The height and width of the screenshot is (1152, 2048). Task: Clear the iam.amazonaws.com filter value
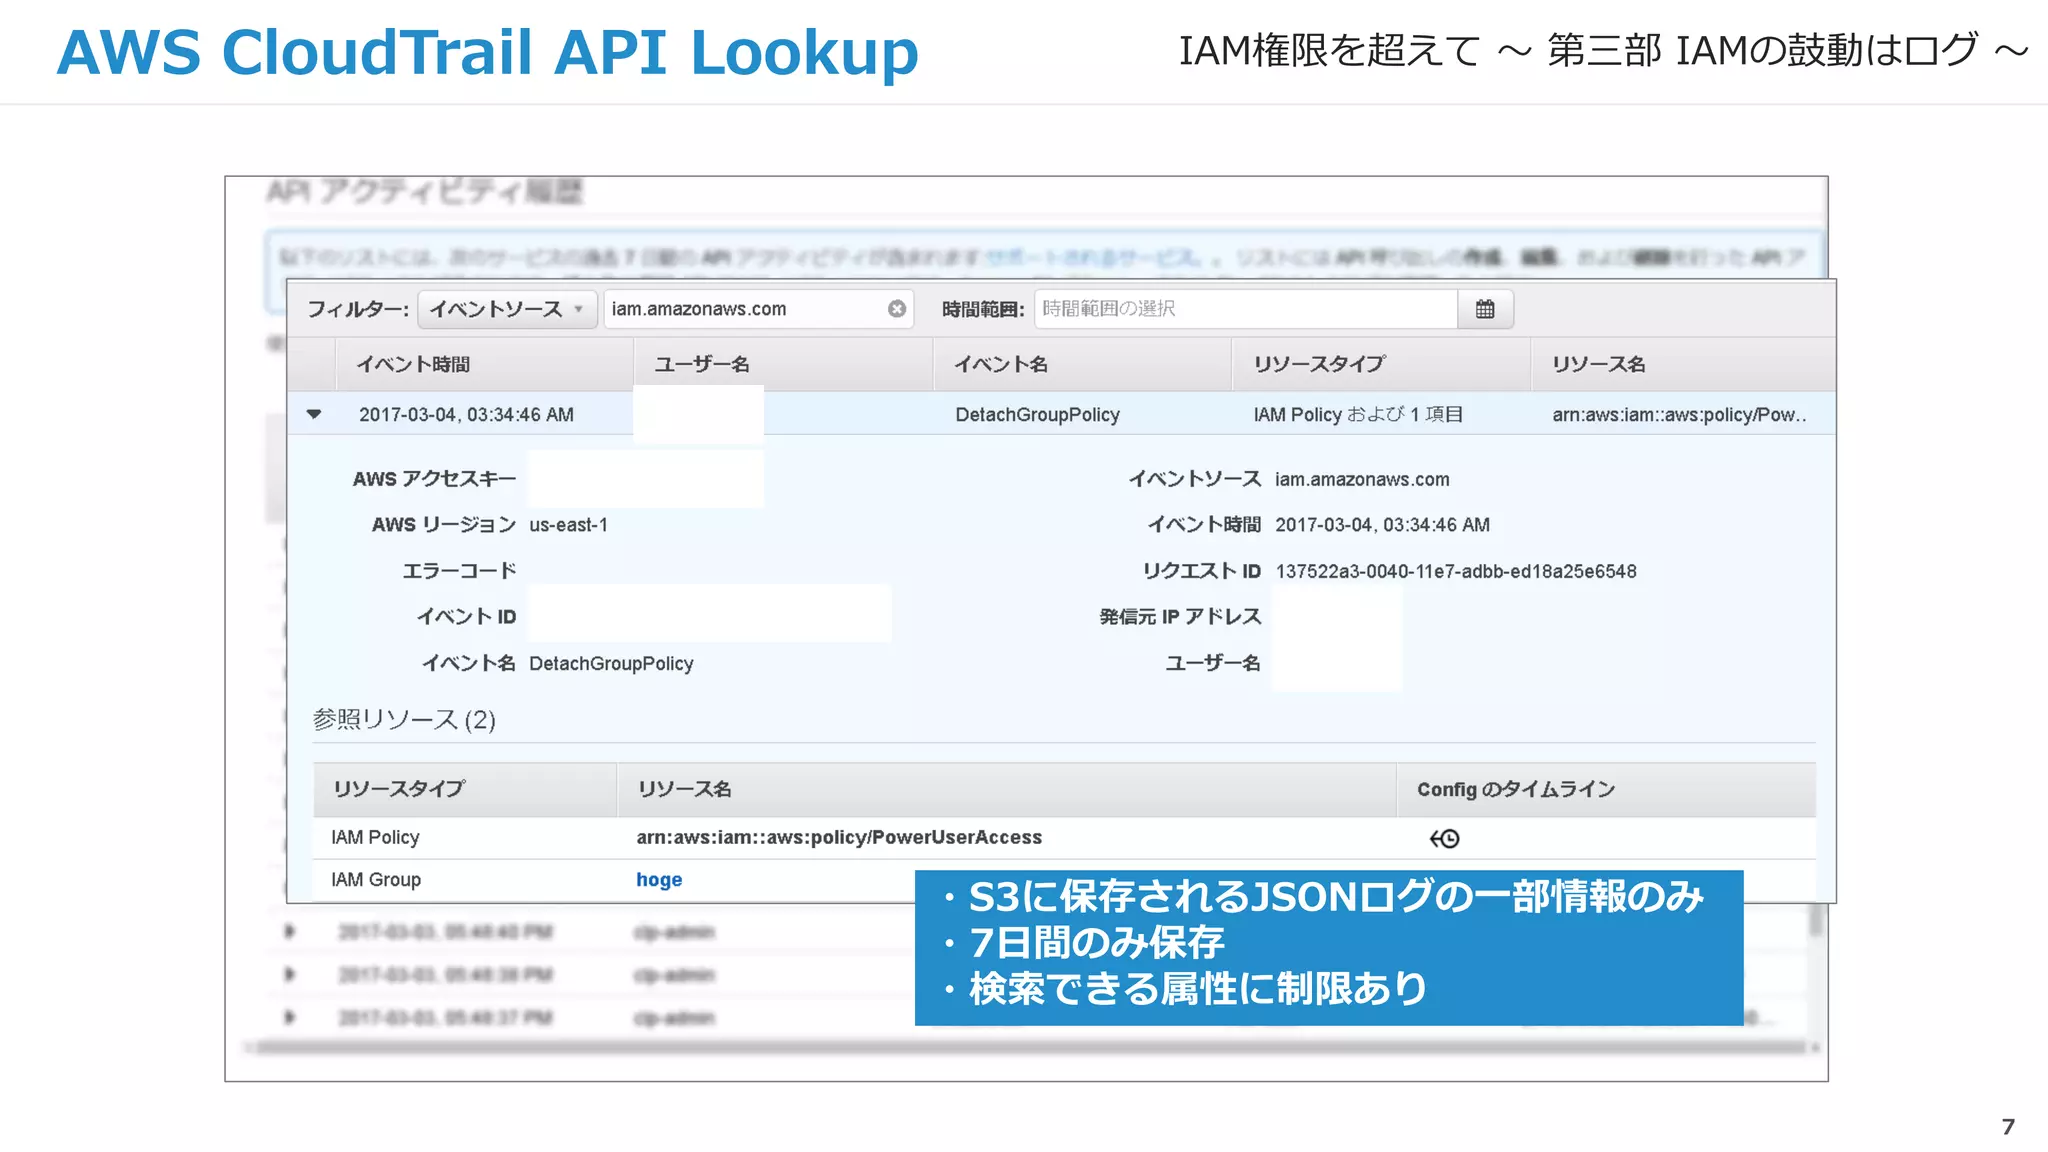coord(897,309)
